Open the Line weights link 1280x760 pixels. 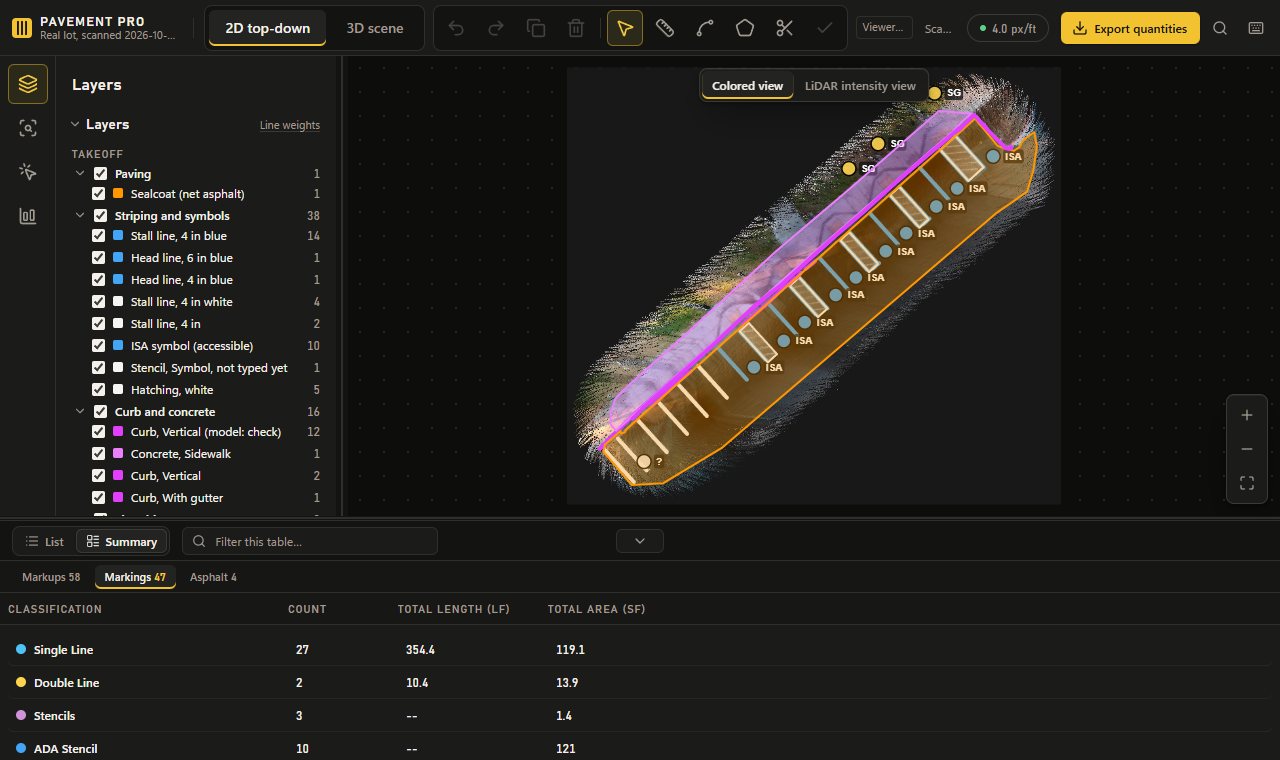(290, 126)
